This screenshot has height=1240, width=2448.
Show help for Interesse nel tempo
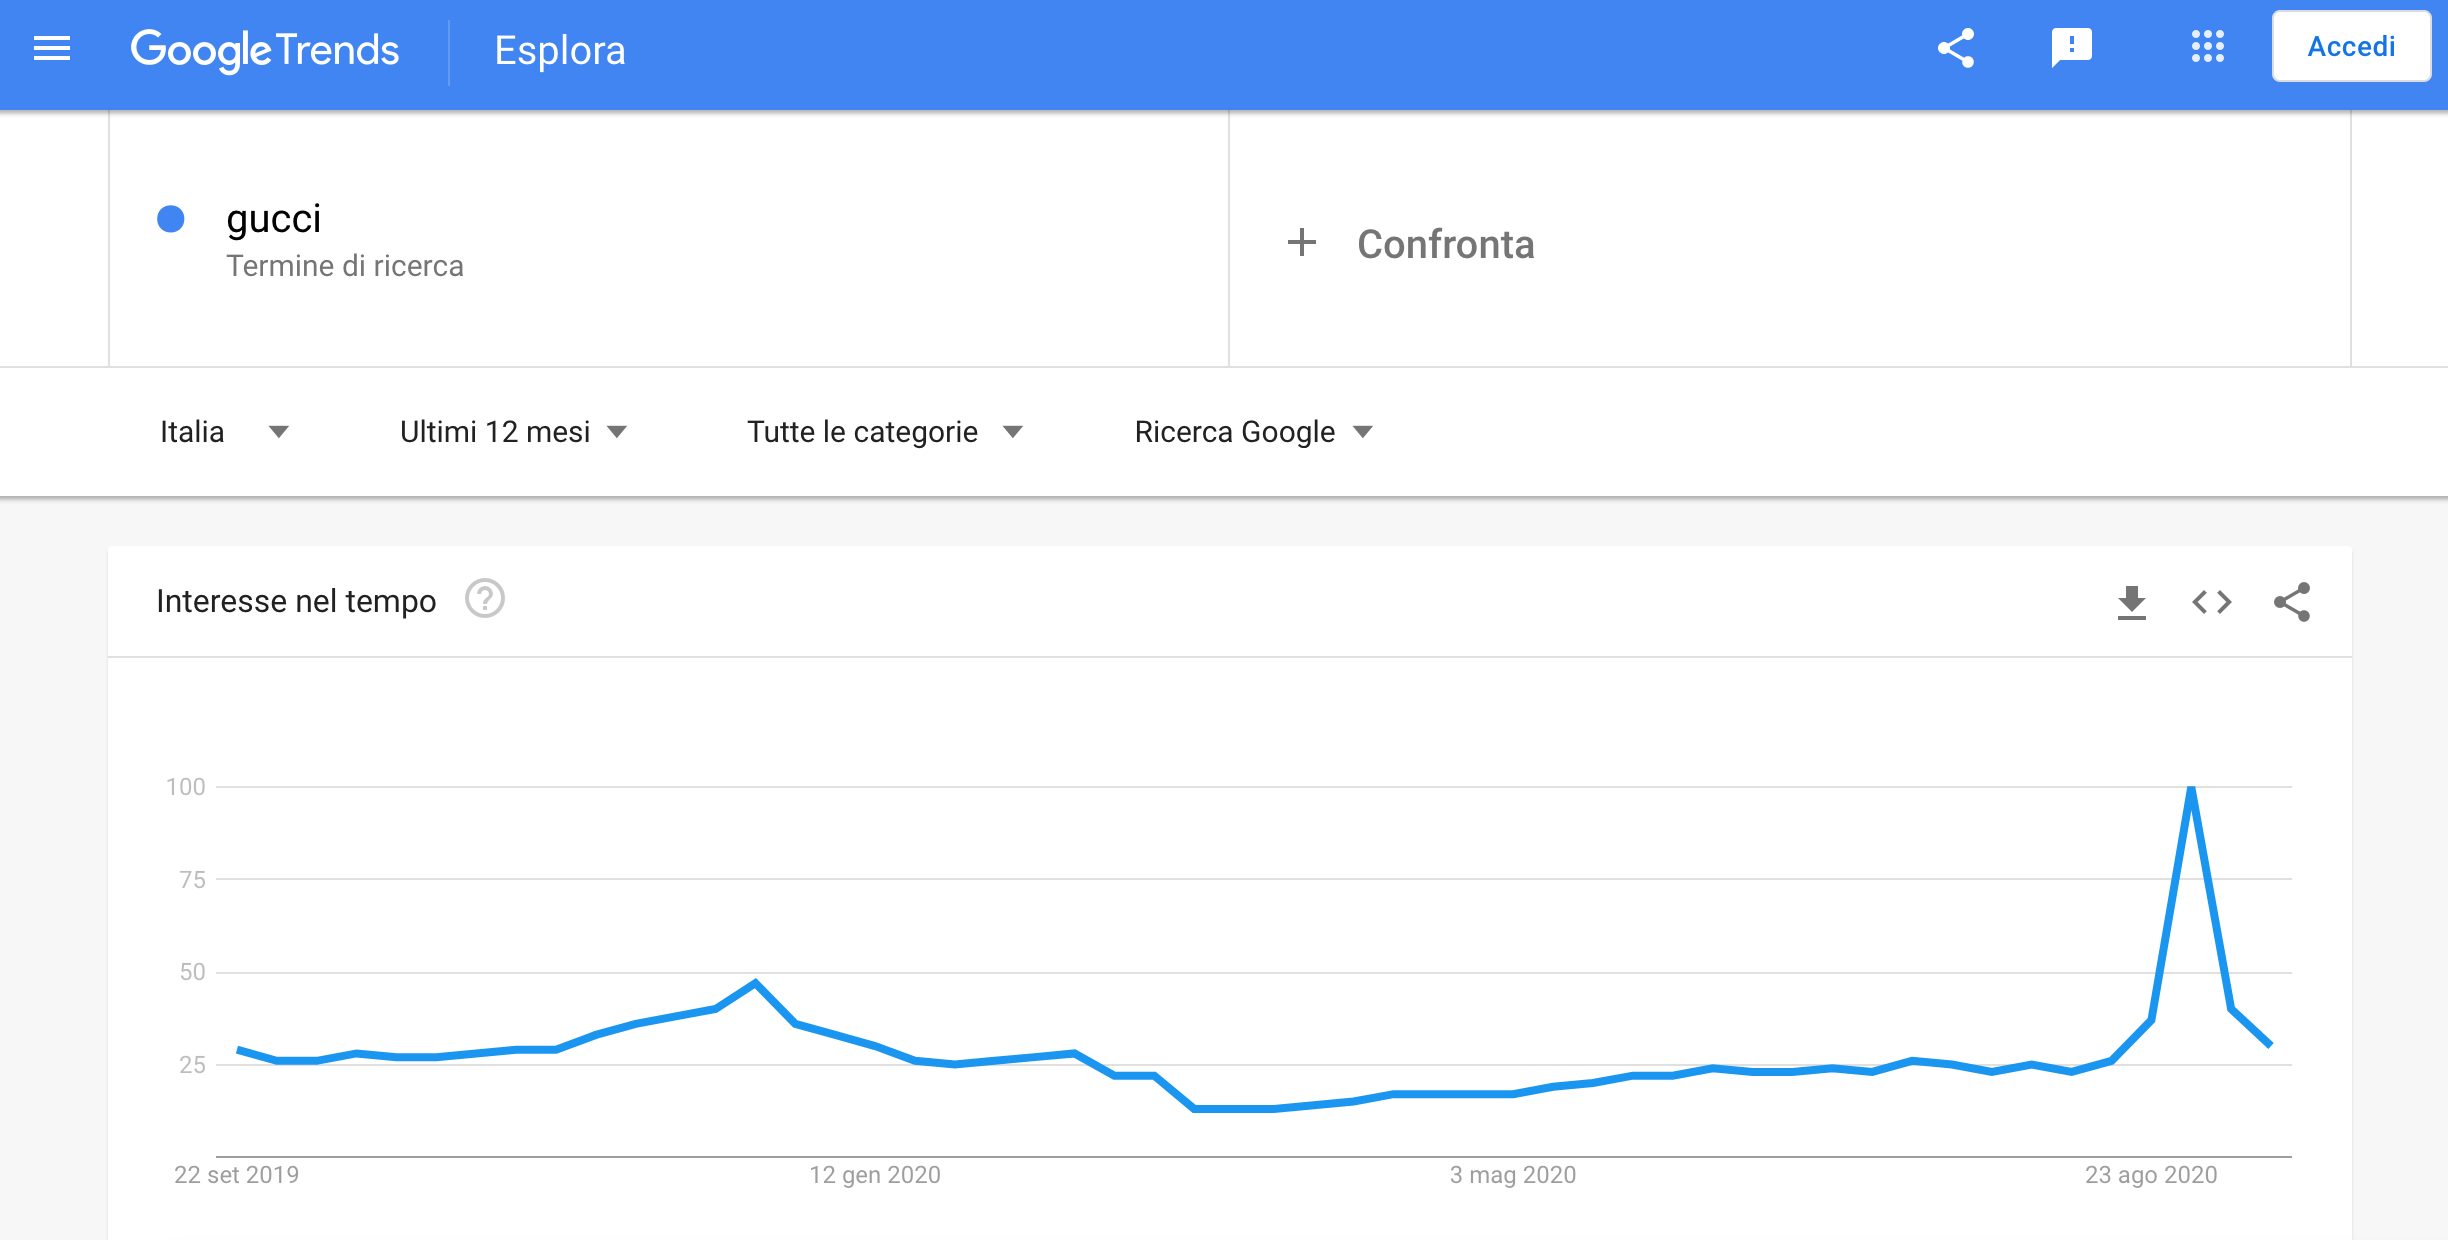click(485, 600)
